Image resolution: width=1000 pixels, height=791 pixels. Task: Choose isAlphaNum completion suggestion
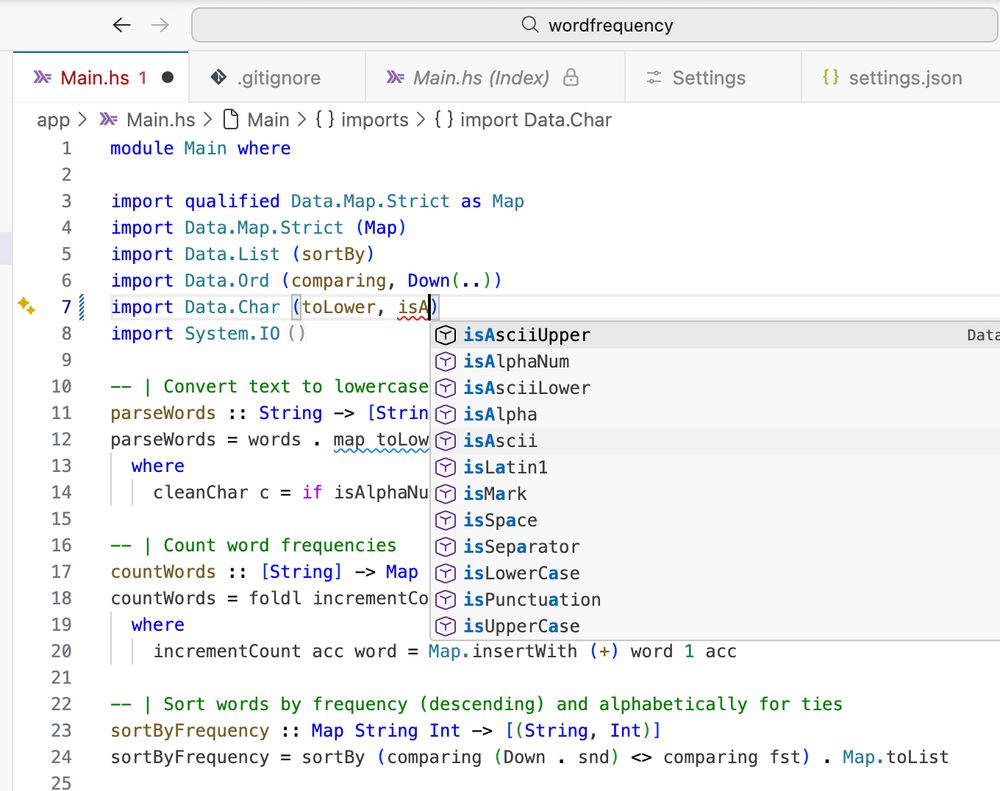[x=519, y=361]
